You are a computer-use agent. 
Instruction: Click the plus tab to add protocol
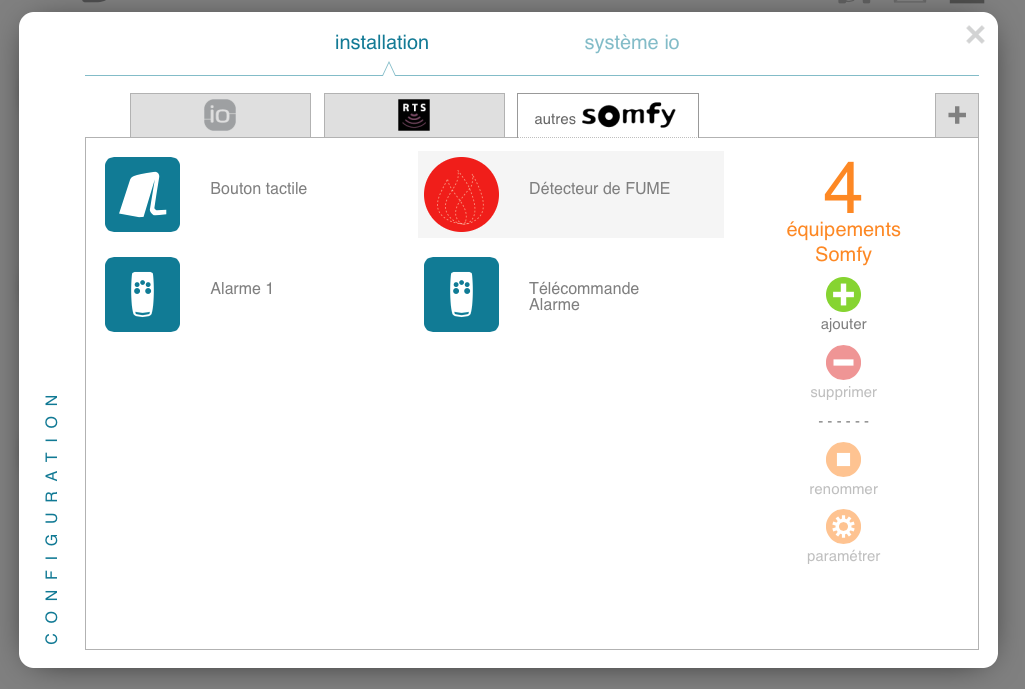(x=956, y=115)
